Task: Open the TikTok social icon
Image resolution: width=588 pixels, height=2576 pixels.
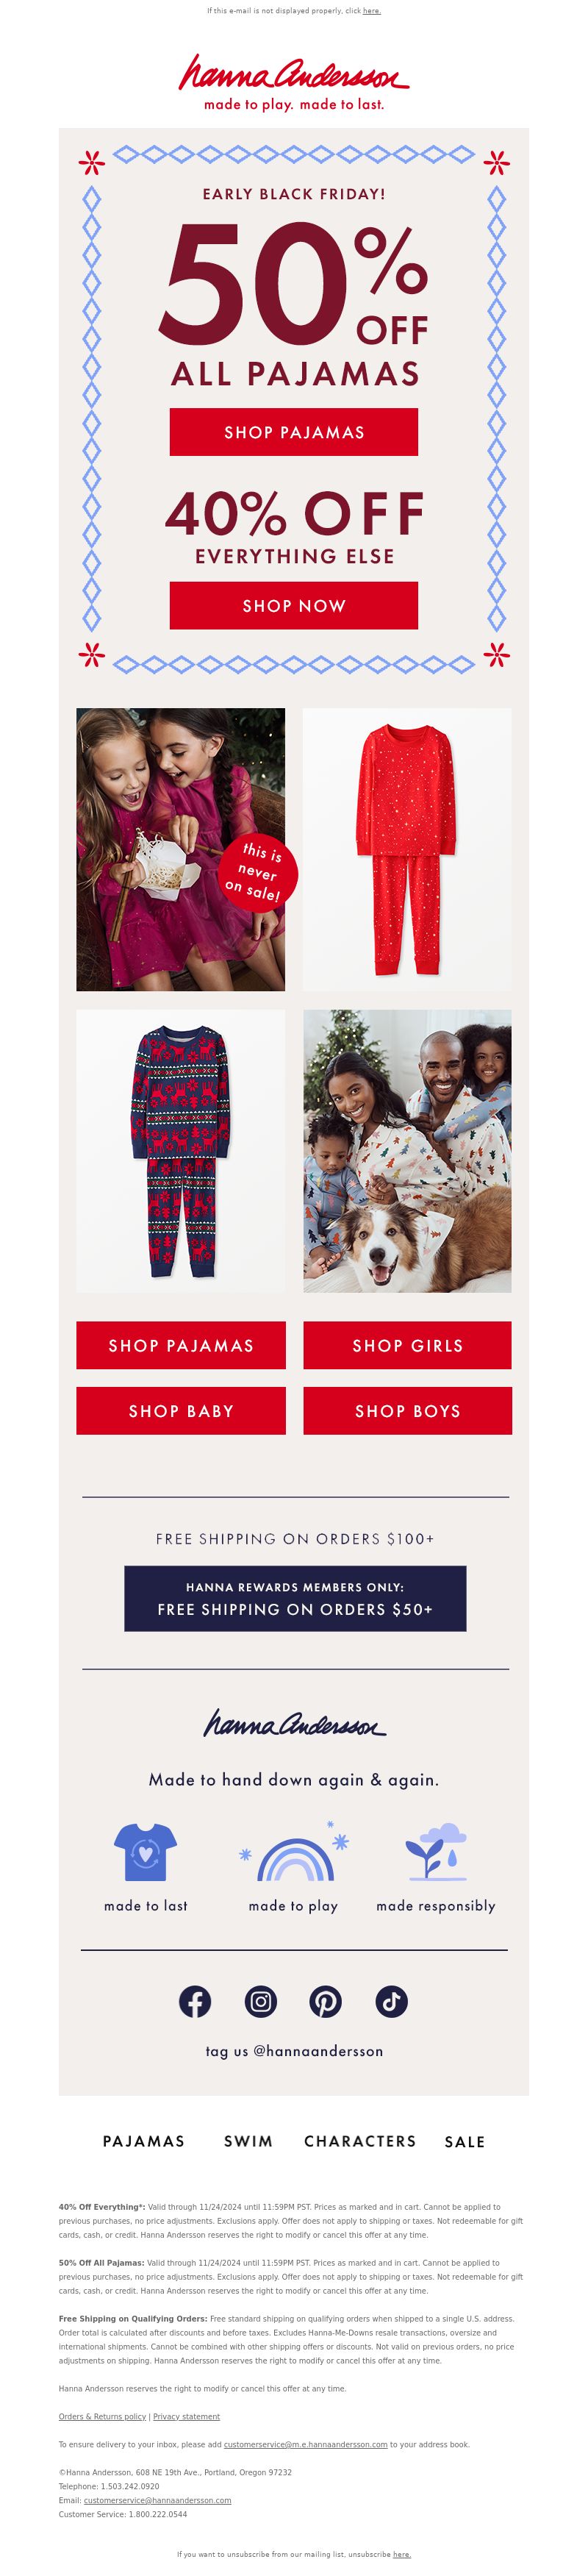Action: [392, 2001]
